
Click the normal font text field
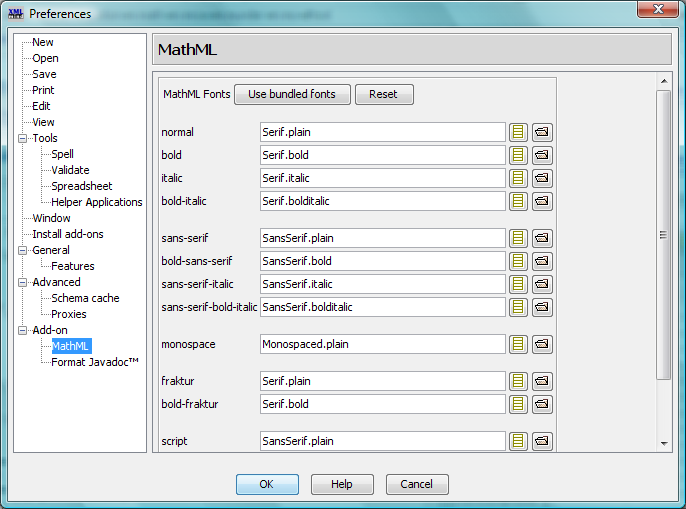point(383,132)
